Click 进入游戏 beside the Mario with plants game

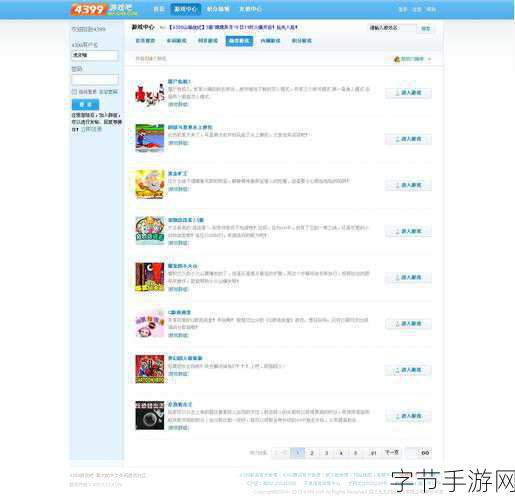408,370
